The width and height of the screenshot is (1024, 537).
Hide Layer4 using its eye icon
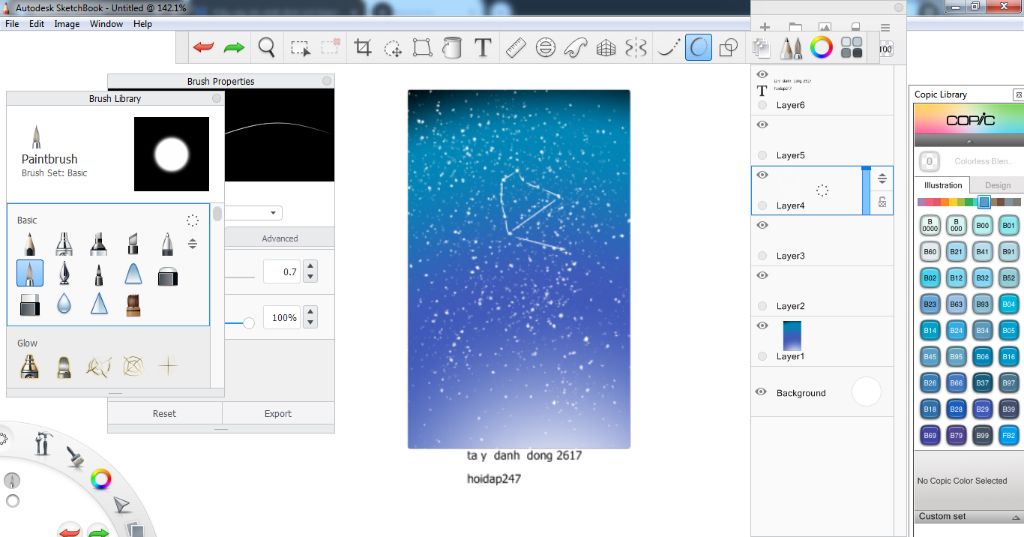coord(762,175)
